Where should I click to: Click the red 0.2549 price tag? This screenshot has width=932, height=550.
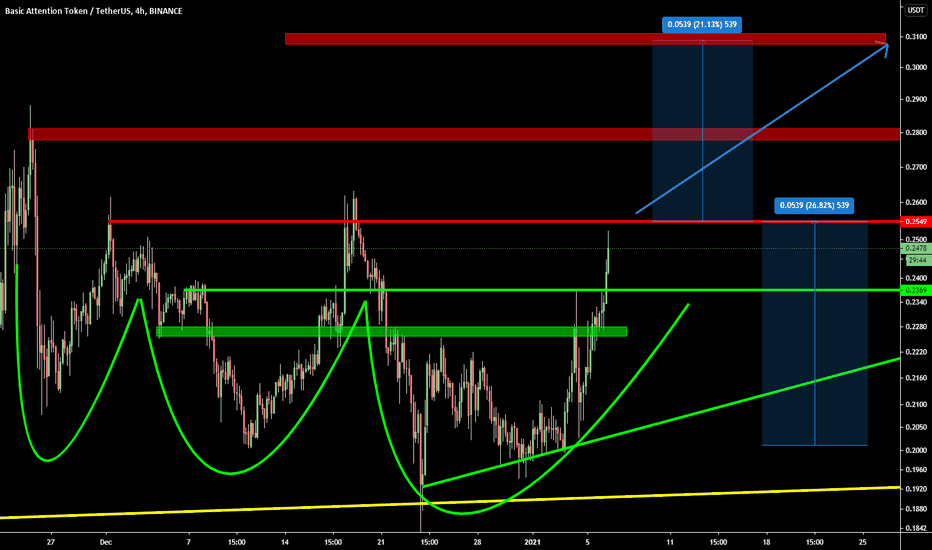point(916,222)
